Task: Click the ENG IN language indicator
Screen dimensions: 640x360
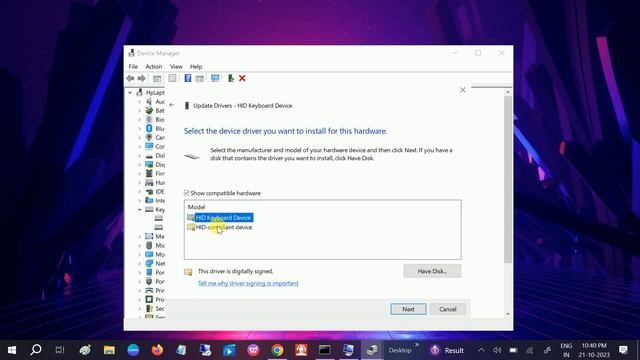Action: pyautogui.click(x=566, y=350)
